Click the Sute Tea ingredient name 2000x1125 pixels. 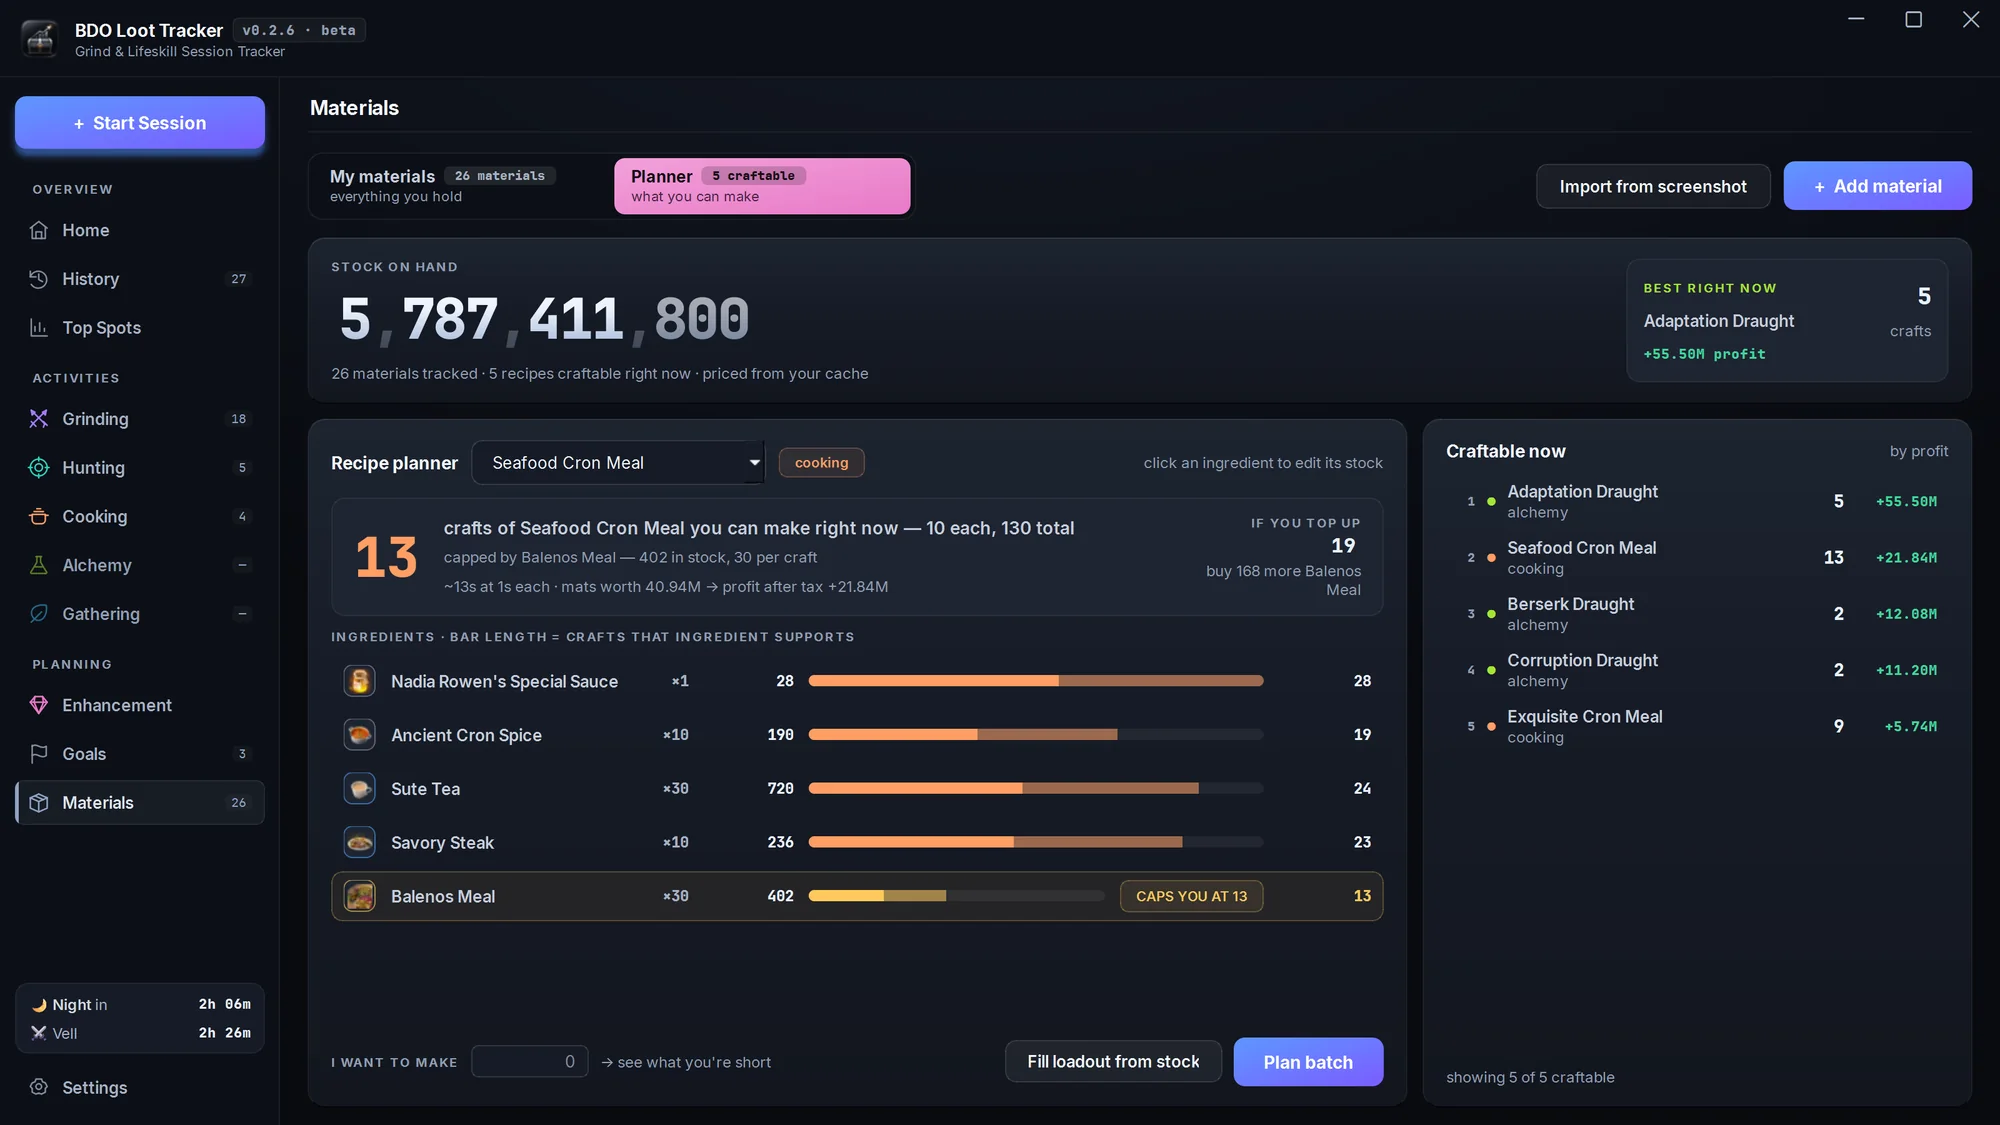point(425,789)
